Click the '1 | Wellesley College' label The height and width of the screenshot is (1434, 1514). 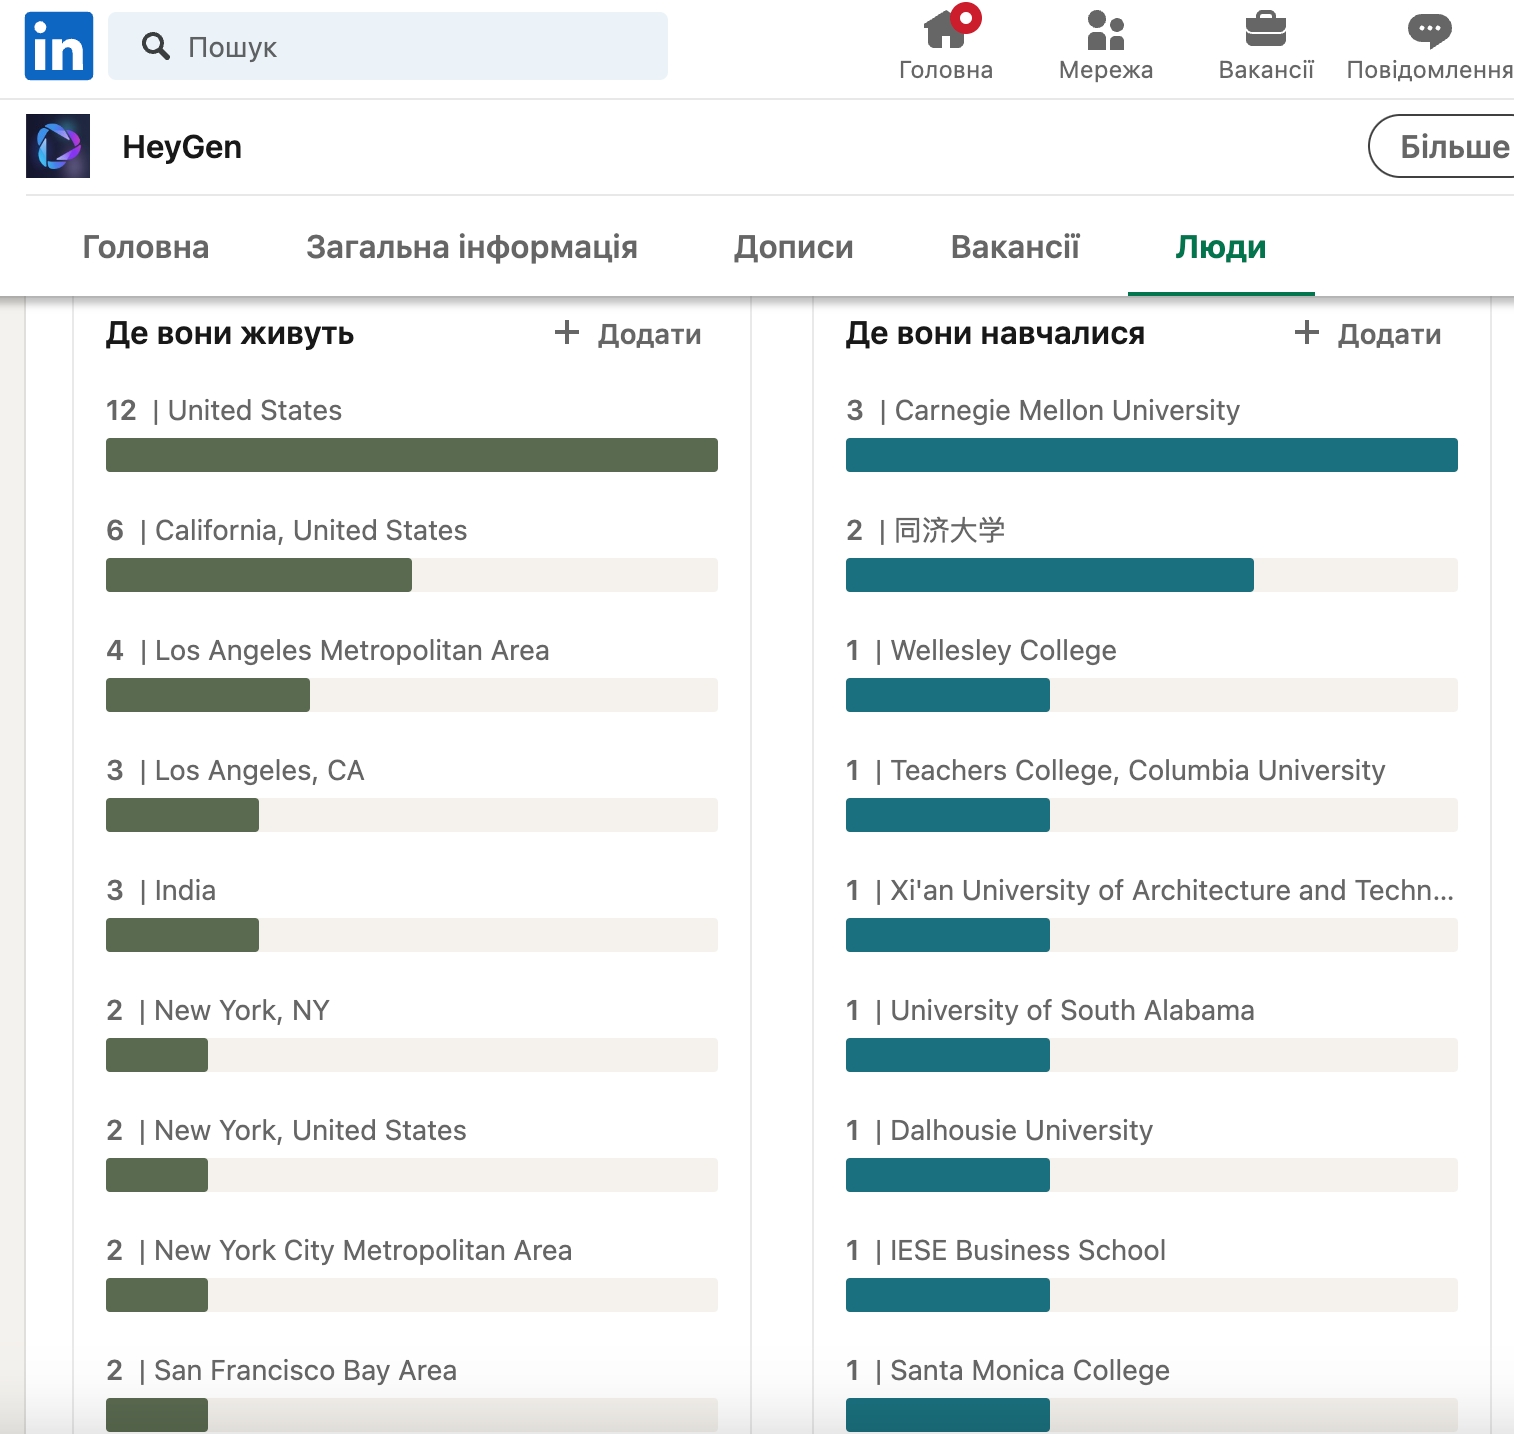point(981,650)
